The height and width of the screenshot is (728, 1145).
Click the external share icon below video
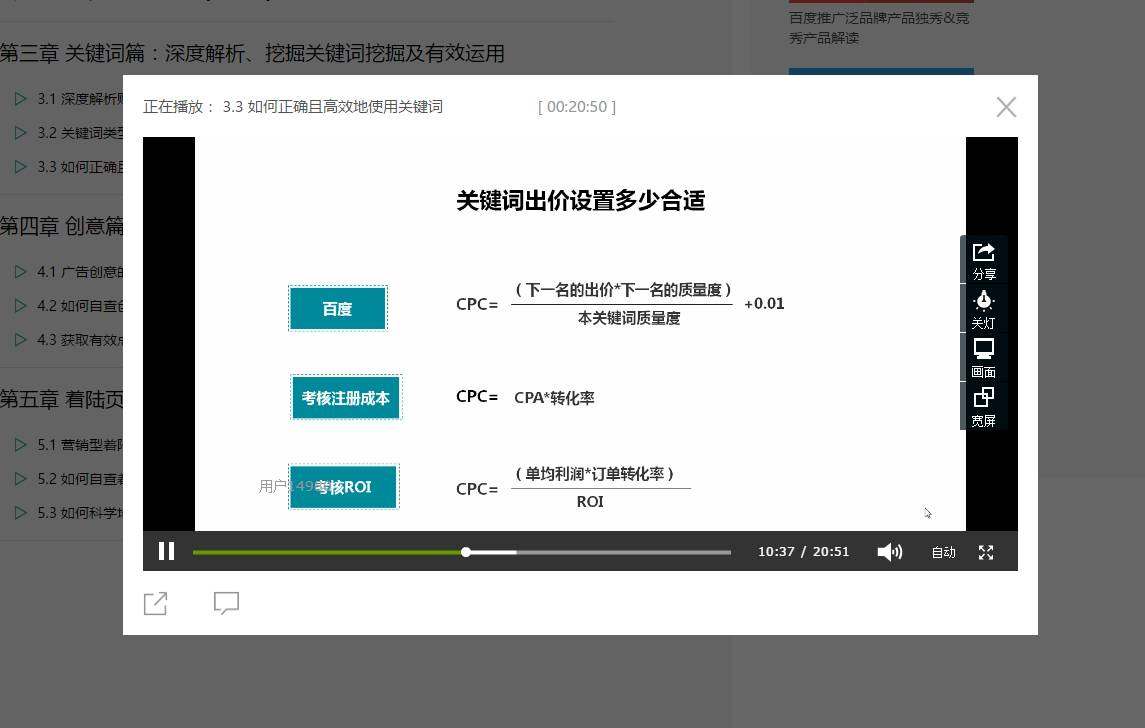156,603
